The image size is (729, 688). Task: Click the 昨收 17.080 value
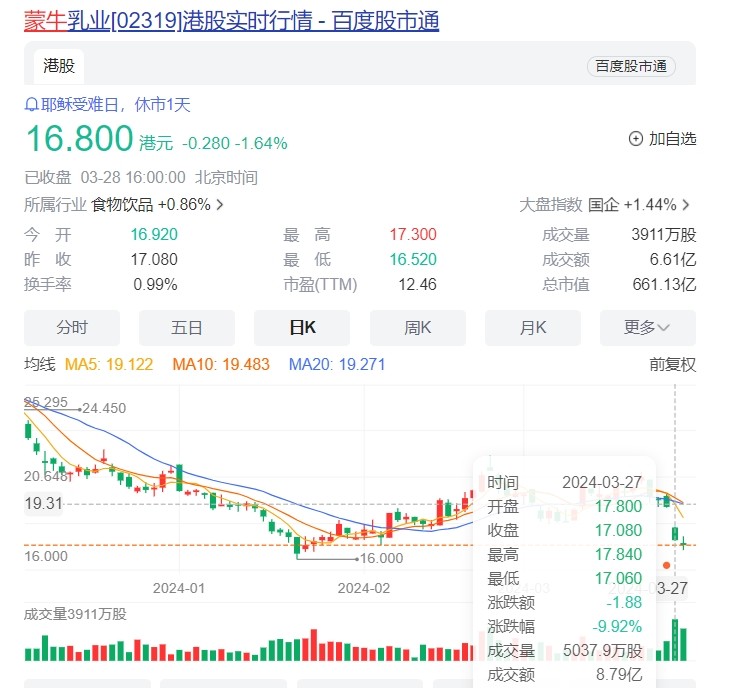click(x=154, y=259)
